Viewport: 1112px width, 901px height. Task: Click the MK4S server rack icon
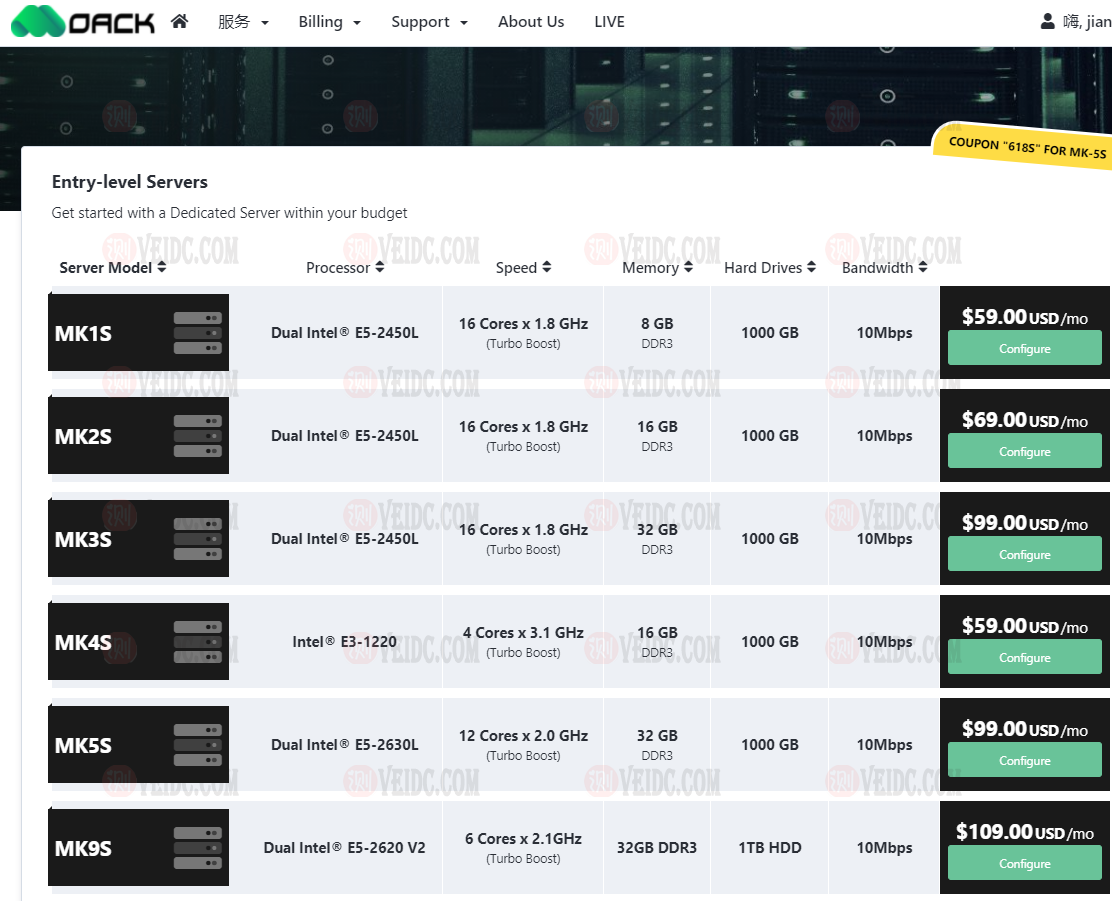click(x=198, y=641)
